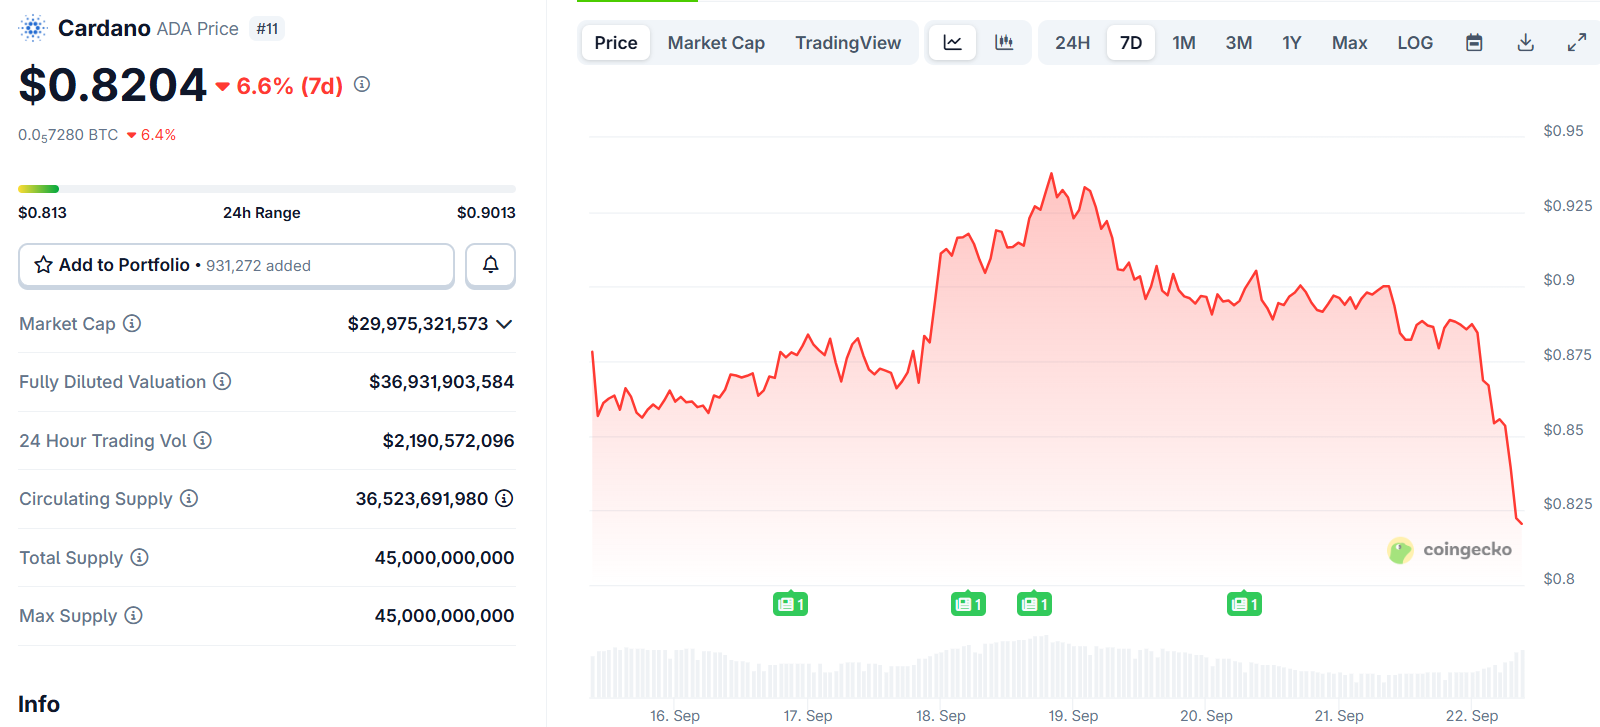Screen dimensions: 1600x727
Task: Download the chart data
Action: (x=1525, y=43)
